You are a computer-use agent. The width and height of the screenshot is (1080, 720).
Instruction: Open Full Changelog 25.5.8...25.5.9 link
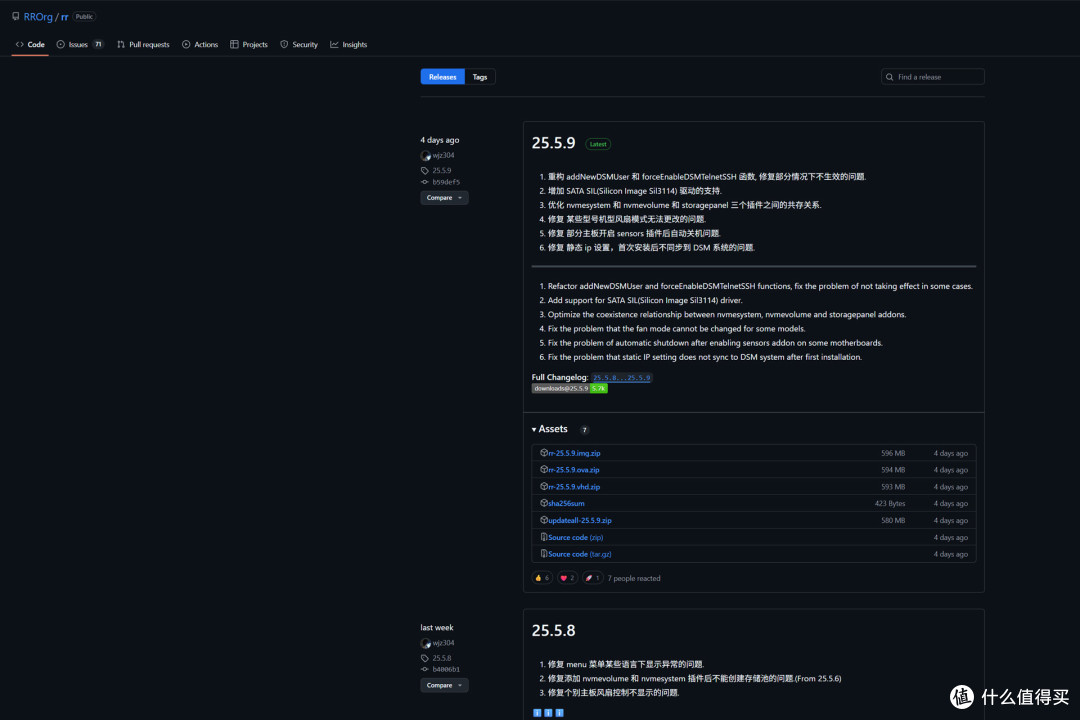[621, 378]
